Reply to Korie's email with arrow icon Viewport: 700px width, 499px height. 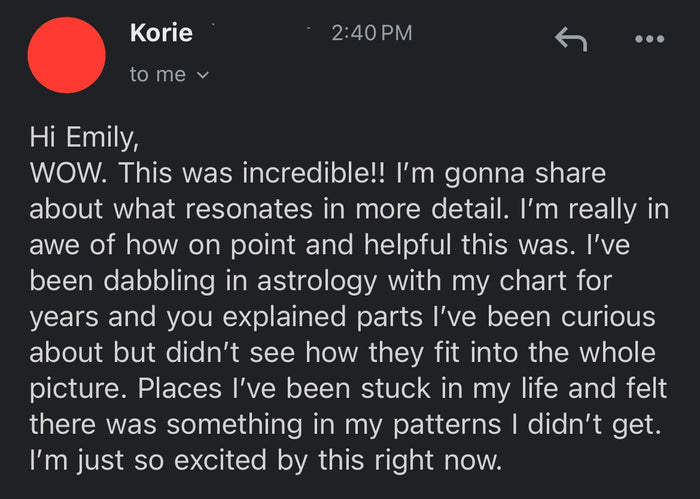click(570, 39)
